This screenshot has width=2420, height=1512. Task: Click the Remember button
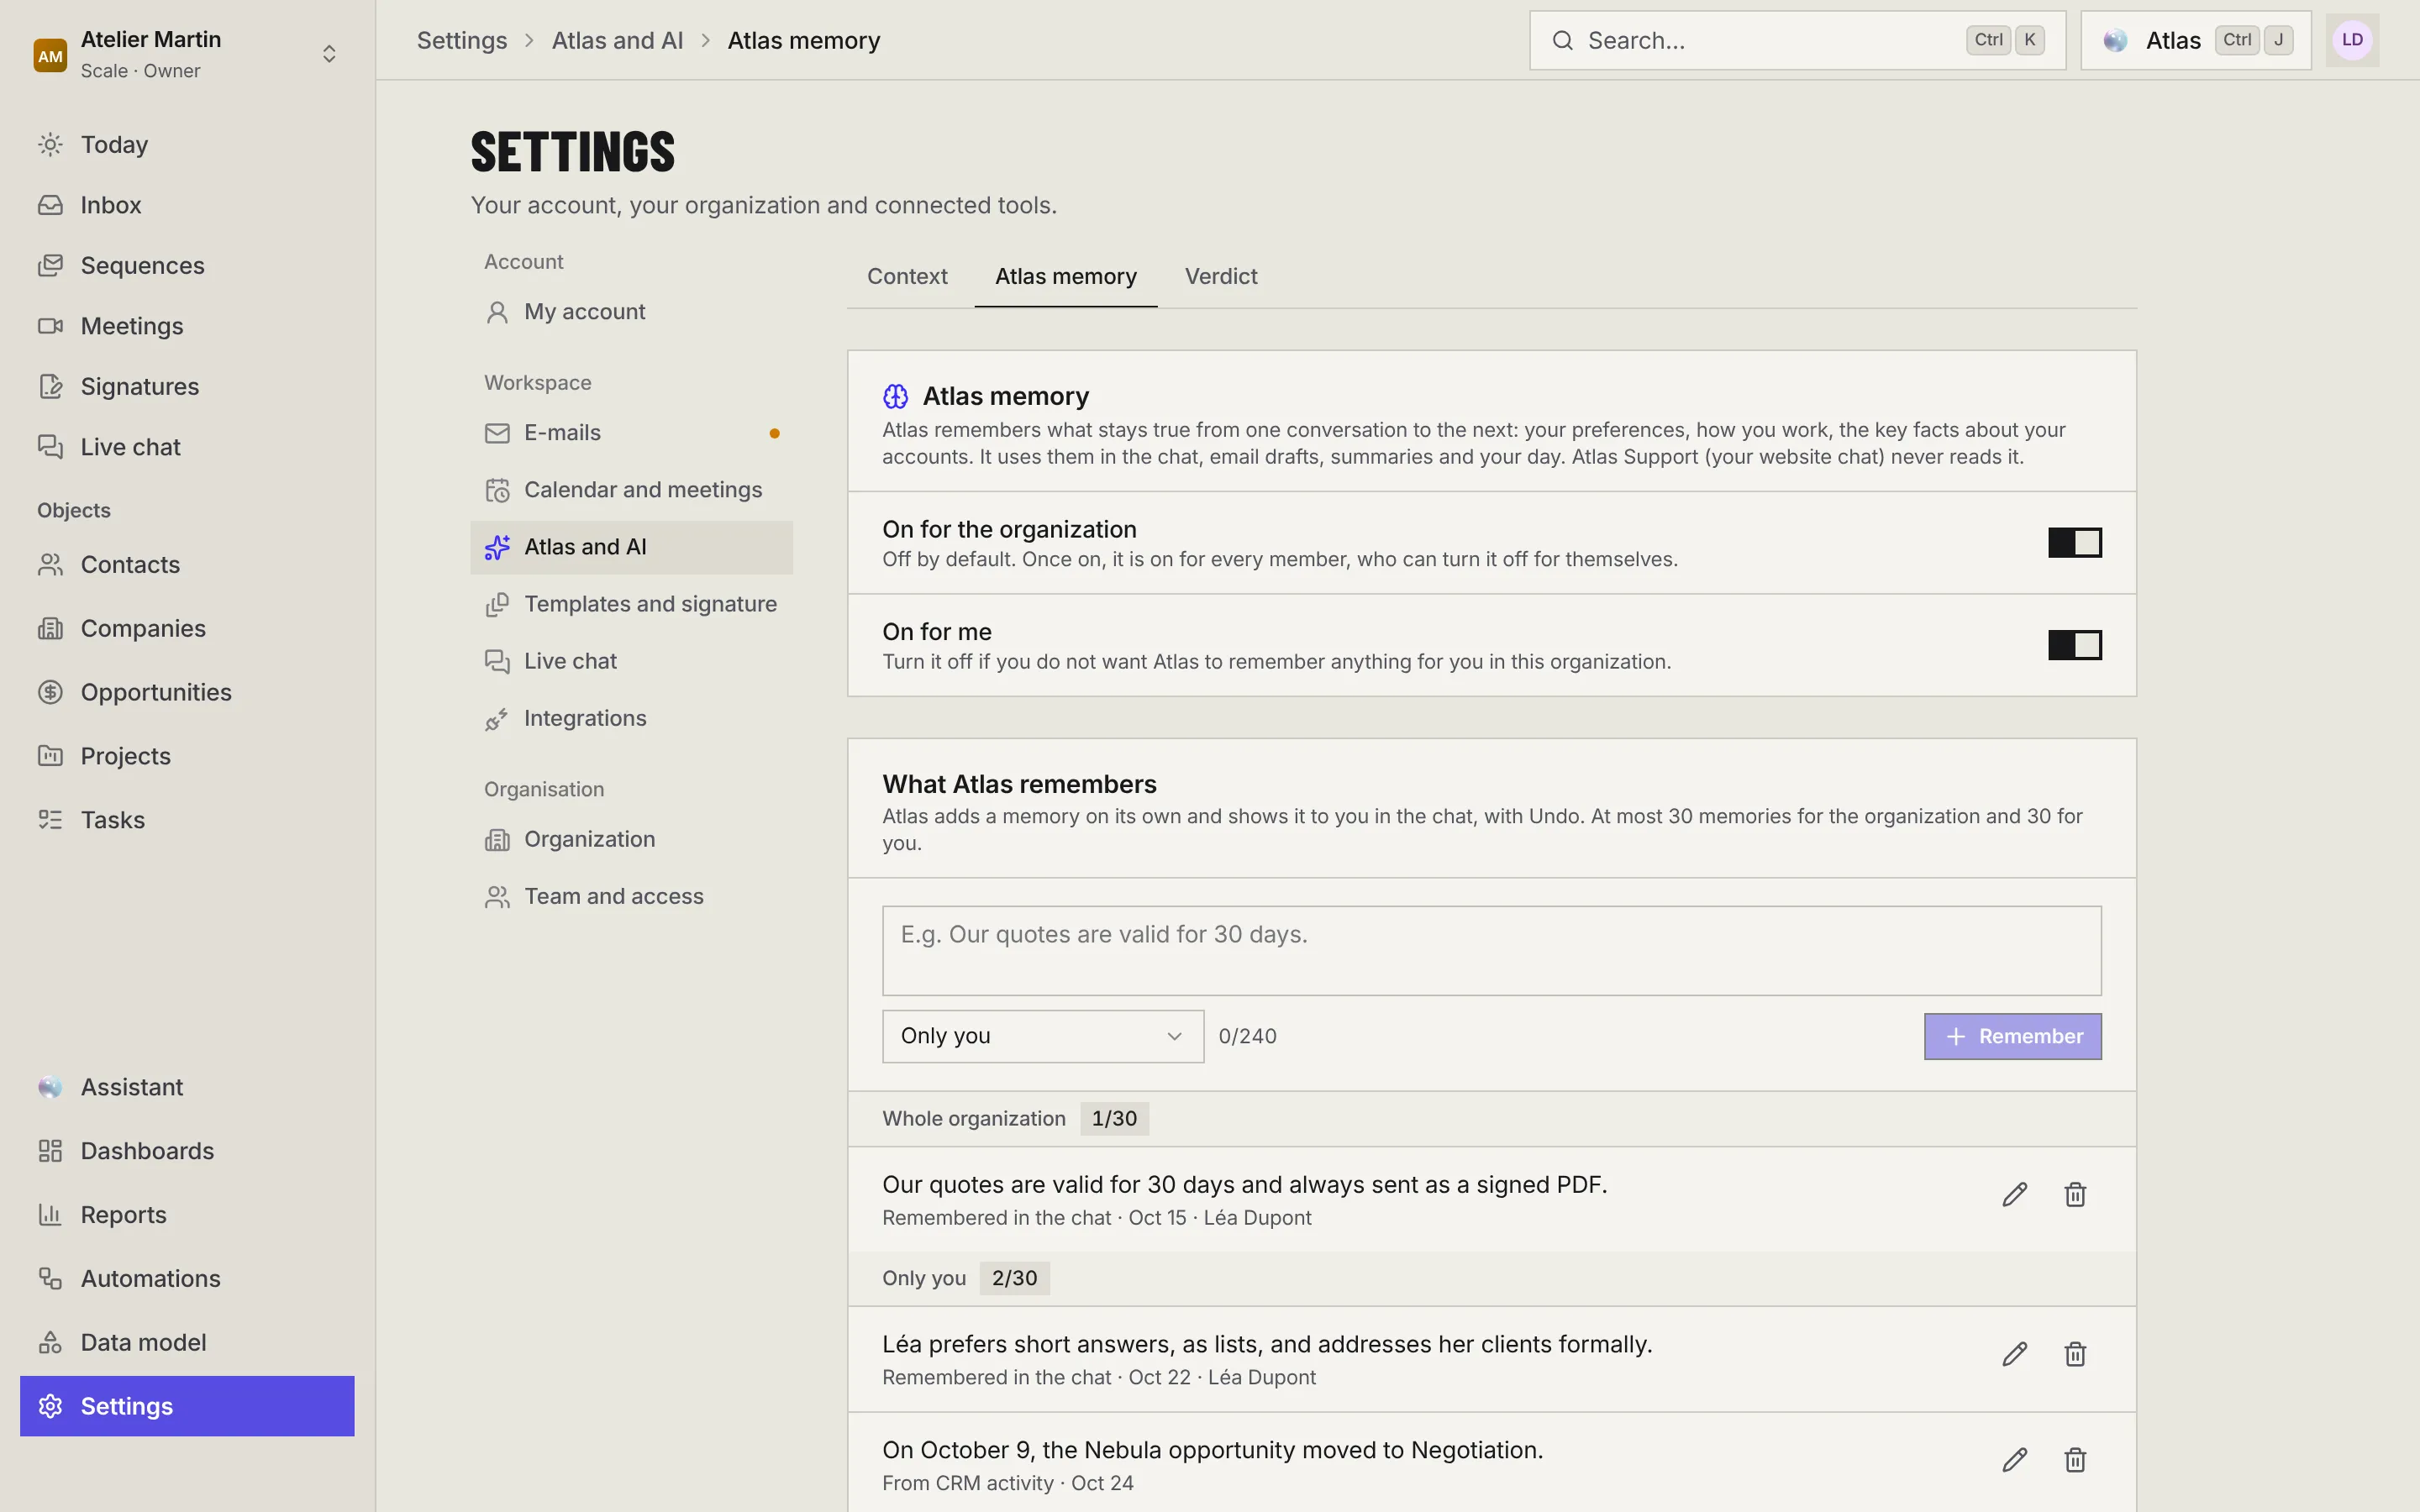(2012, 1036)
